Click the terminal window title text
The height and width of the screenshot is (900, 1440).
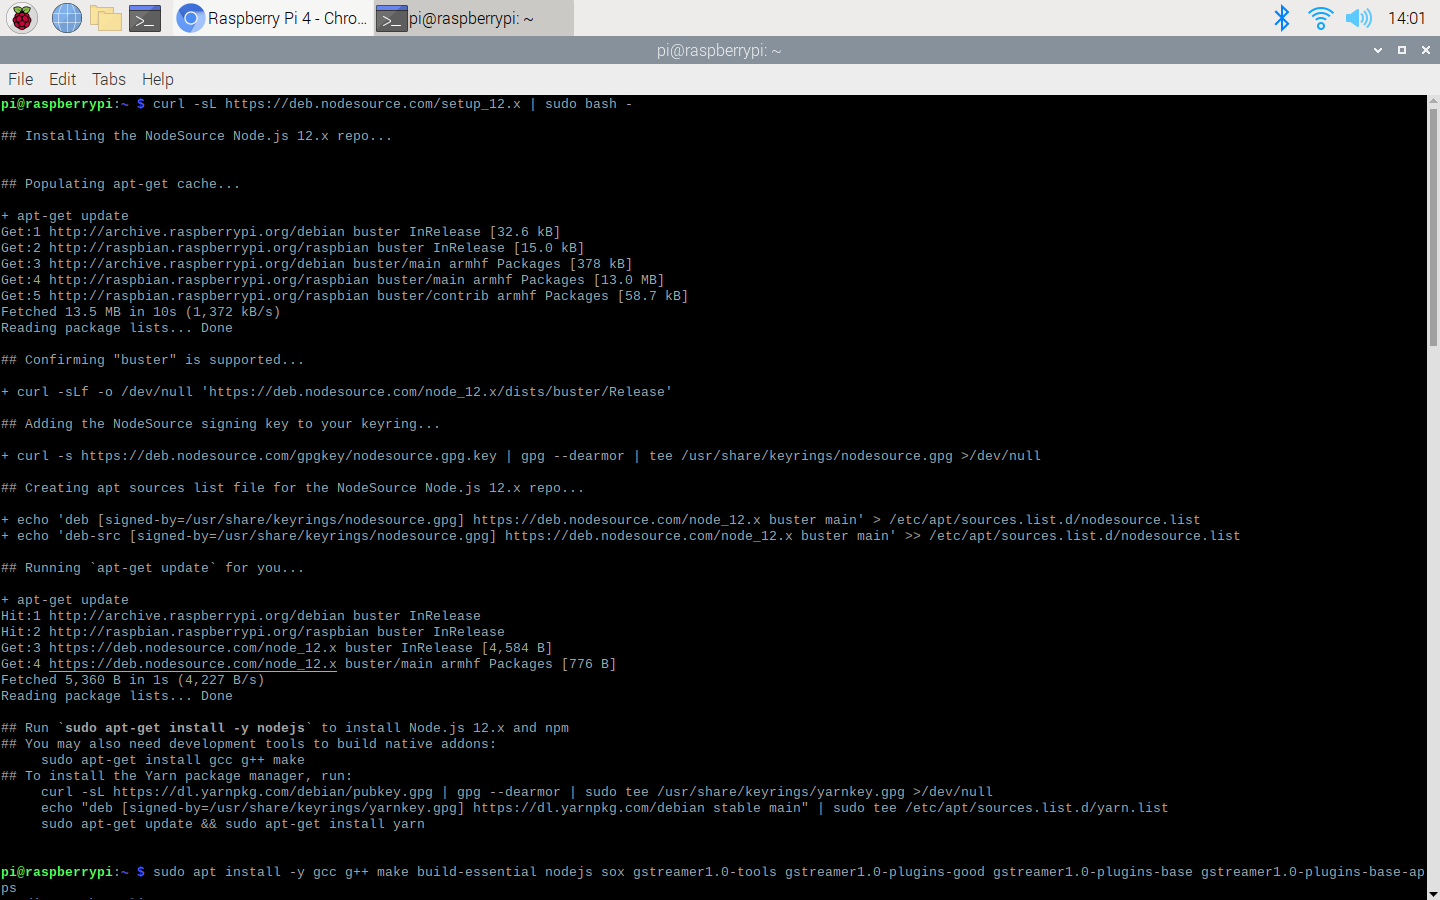point(719,50)
